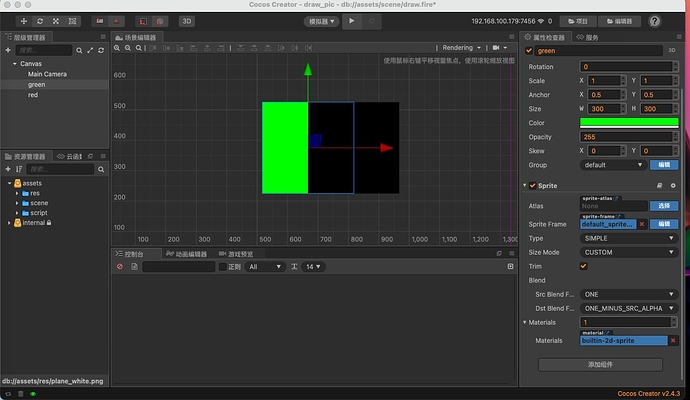Run the preview play button

(x=352, y=21)
